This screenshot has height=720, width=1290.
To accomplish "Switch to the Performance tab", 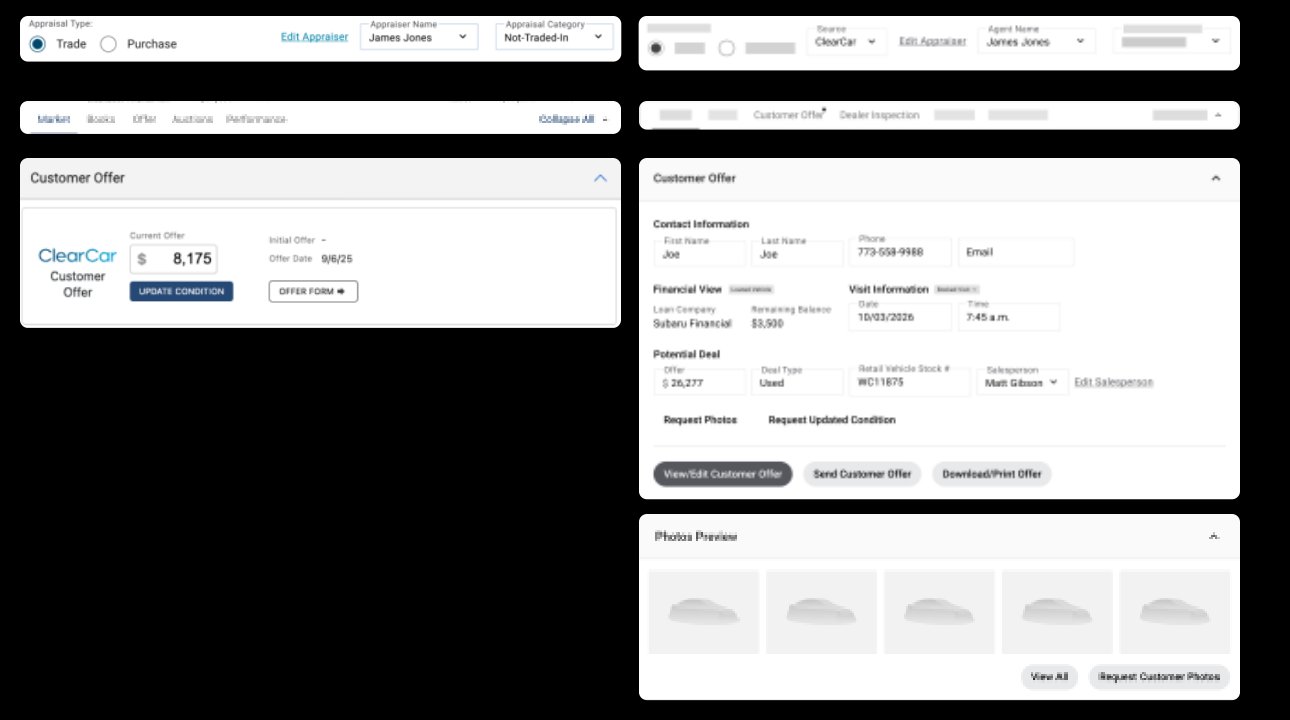I will pyautogui.click(x=256, y=119).
